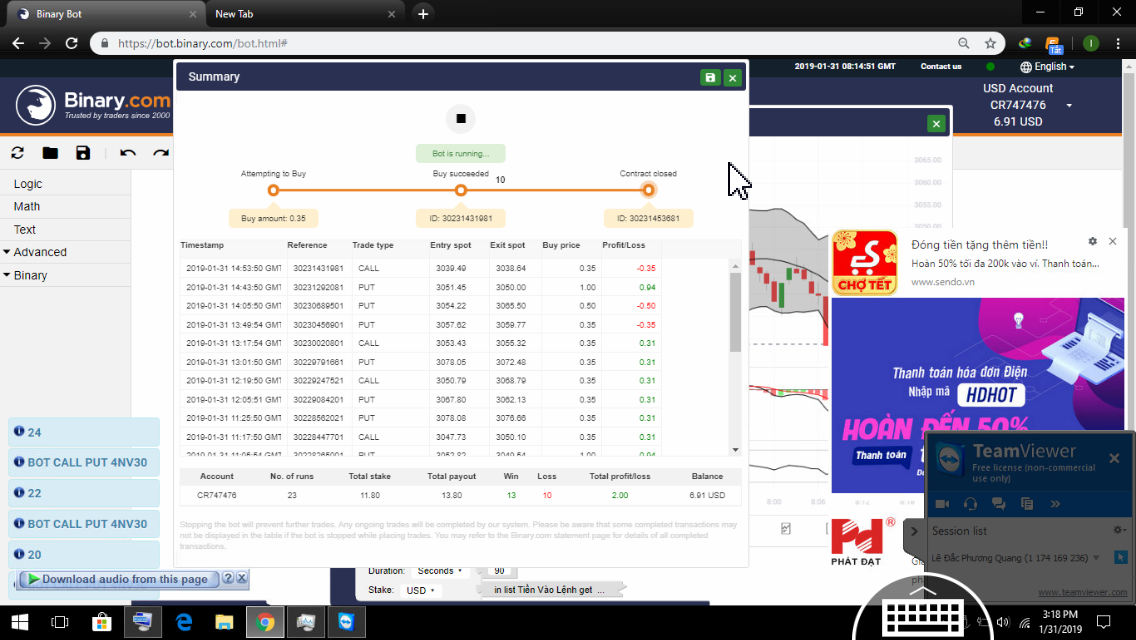Stop the running bot with the stop button
Image resolution: width=1136 pixels, height=640 pixels.
pyautogui.click(x=460, y=119)
